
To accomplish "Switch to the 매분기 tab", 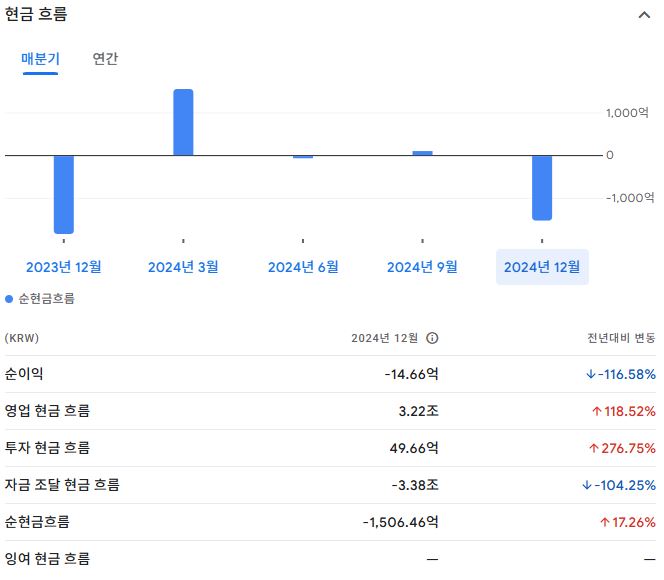I will pos(41,58).
